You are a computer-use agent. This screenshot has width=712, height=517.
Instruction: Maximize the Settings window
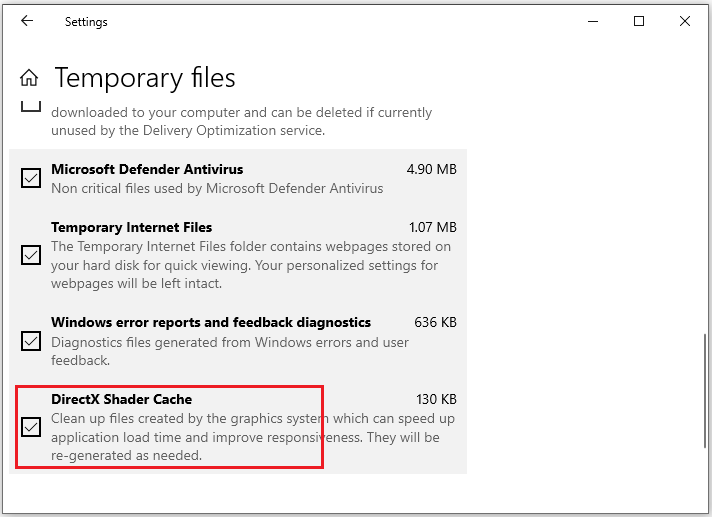tap(639, 21)
